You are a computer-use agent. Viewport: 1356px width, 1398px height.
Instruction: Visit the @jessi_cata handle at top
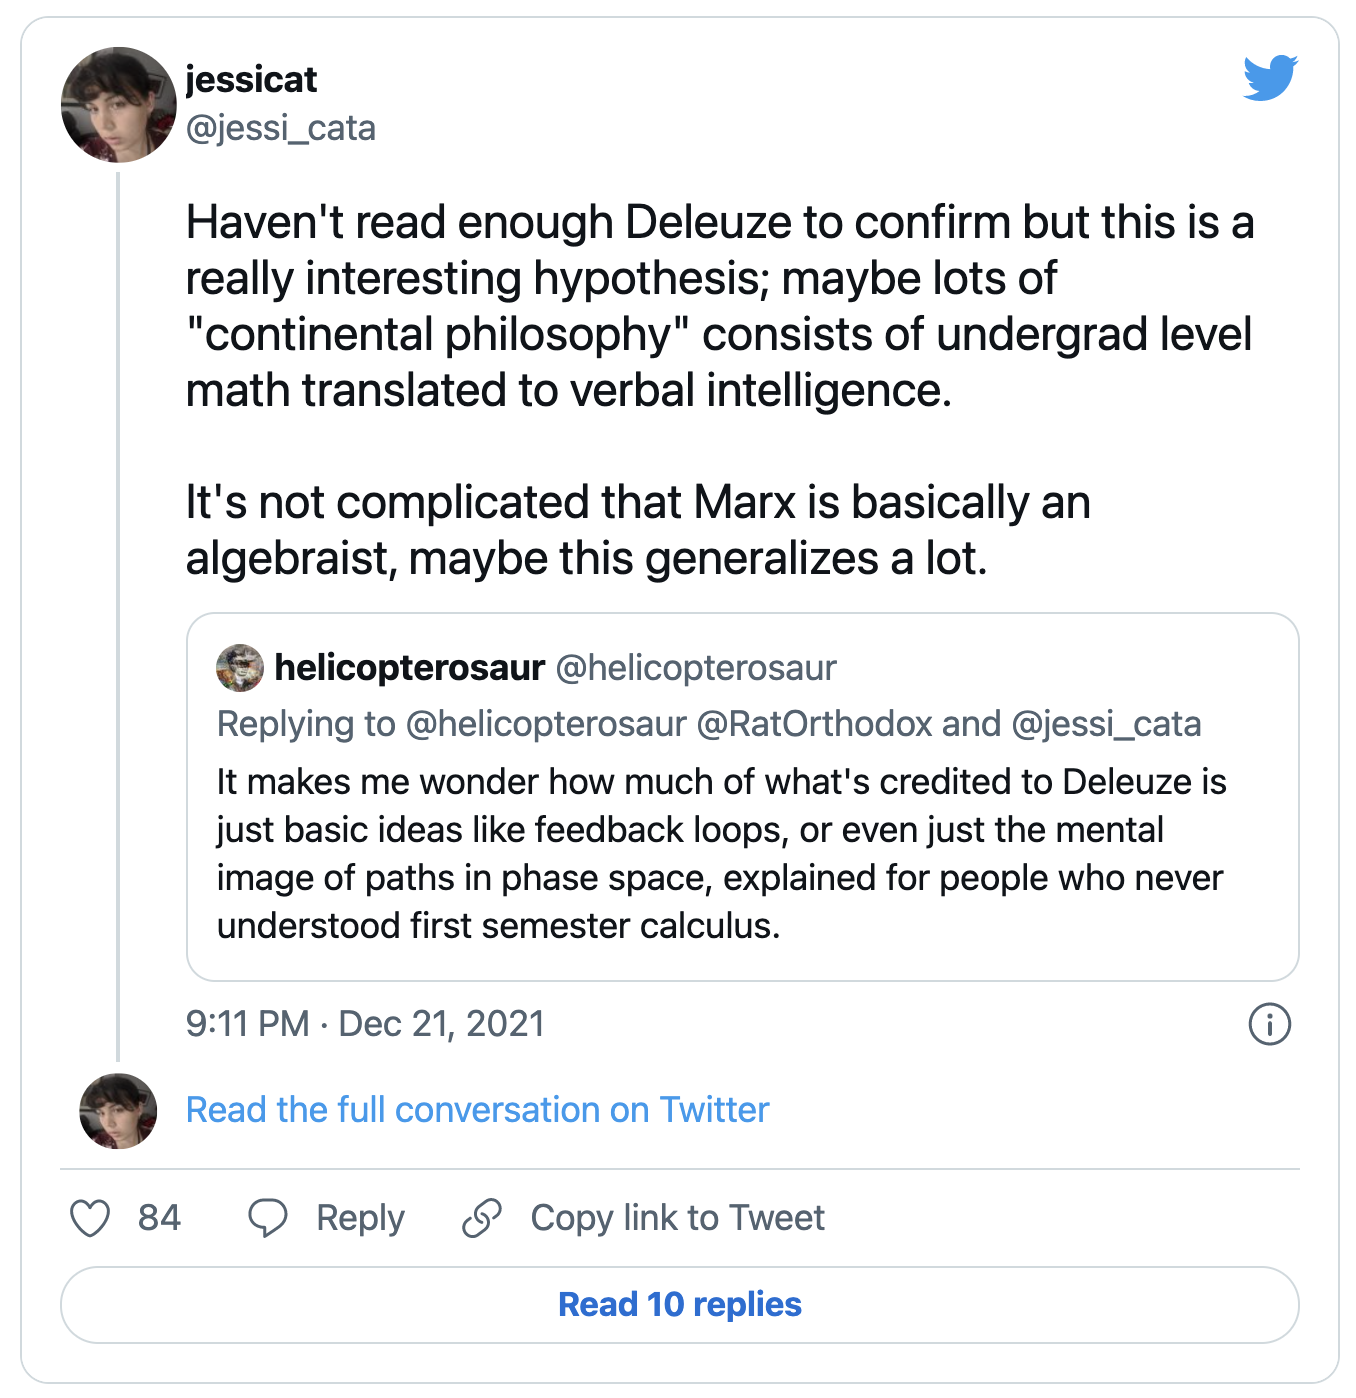coord(281,128)
